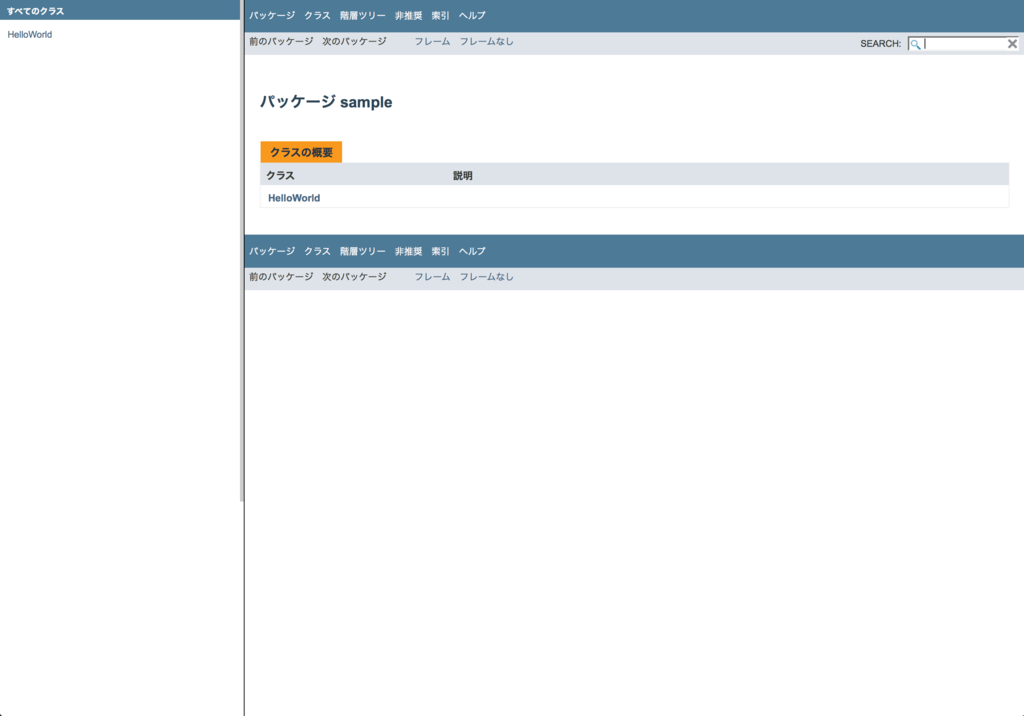Click パッケージ in the bottom navigation bar
This screenshot has height=716, width=1024.
click(272, 252)
